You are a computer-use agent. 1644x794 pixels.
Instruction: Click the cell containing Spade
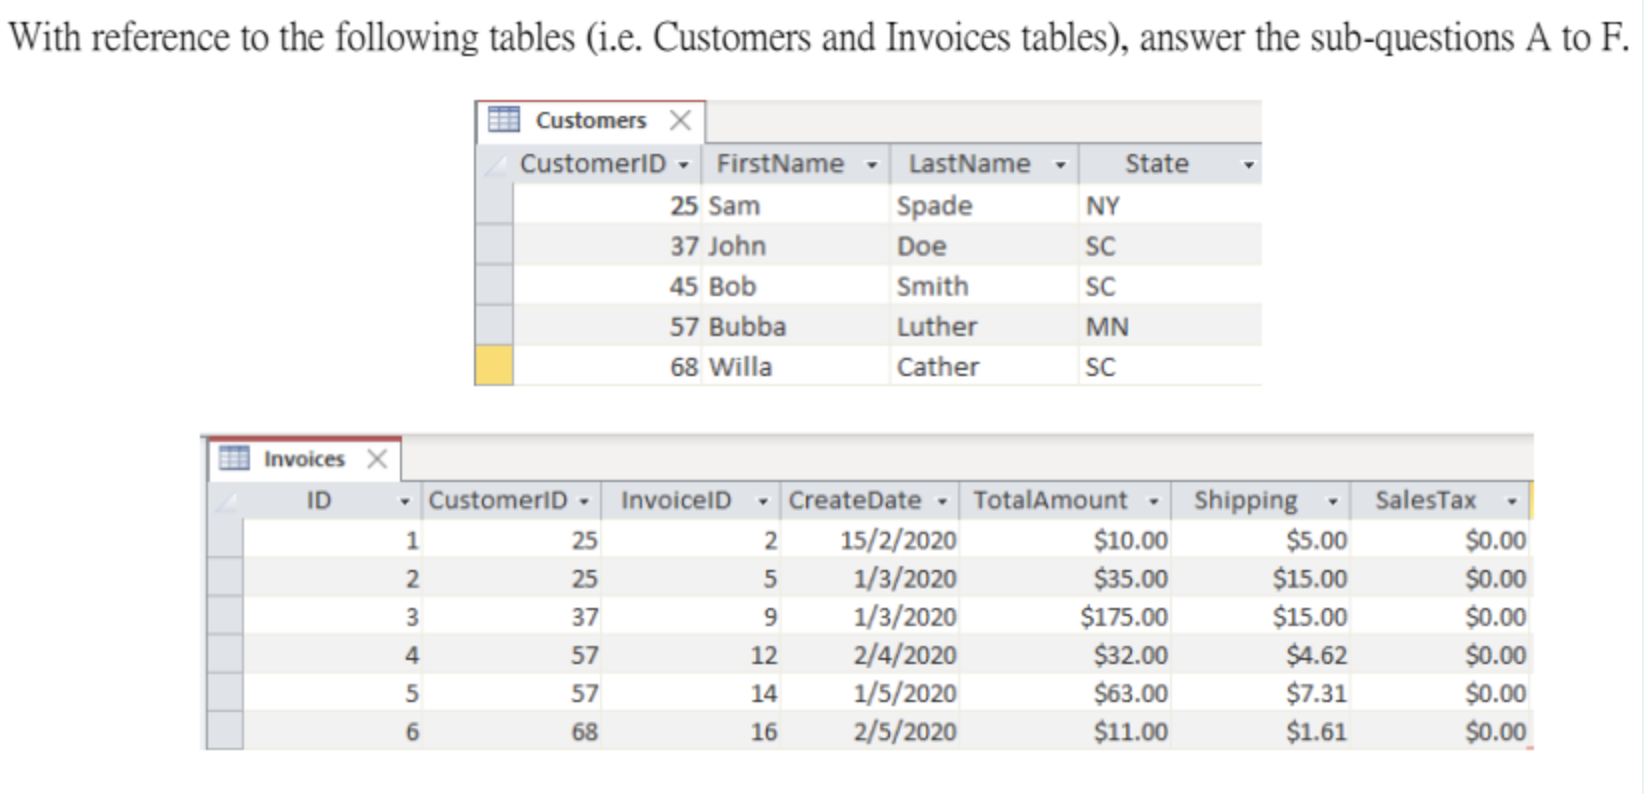[984, 205]
